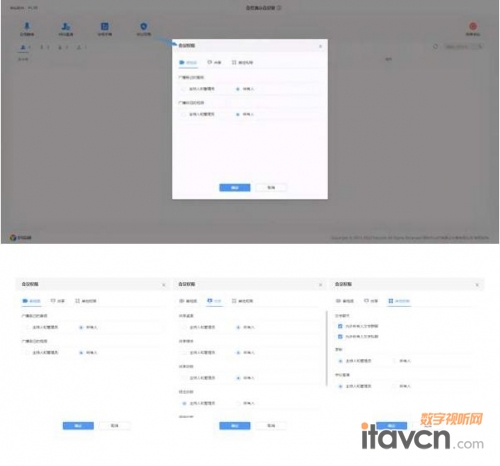Click the refresh icon beside the search box
The height and width of the screenshot is (466, 500).
[x=435, y=46]
